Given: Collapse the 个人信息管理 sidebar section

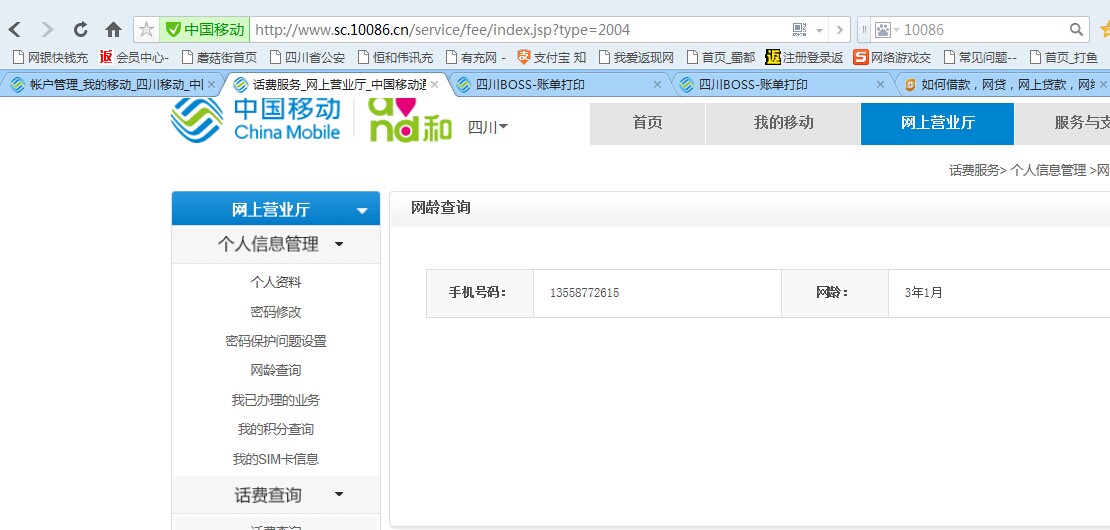Looking at the screenshot, I should (275, 245).
